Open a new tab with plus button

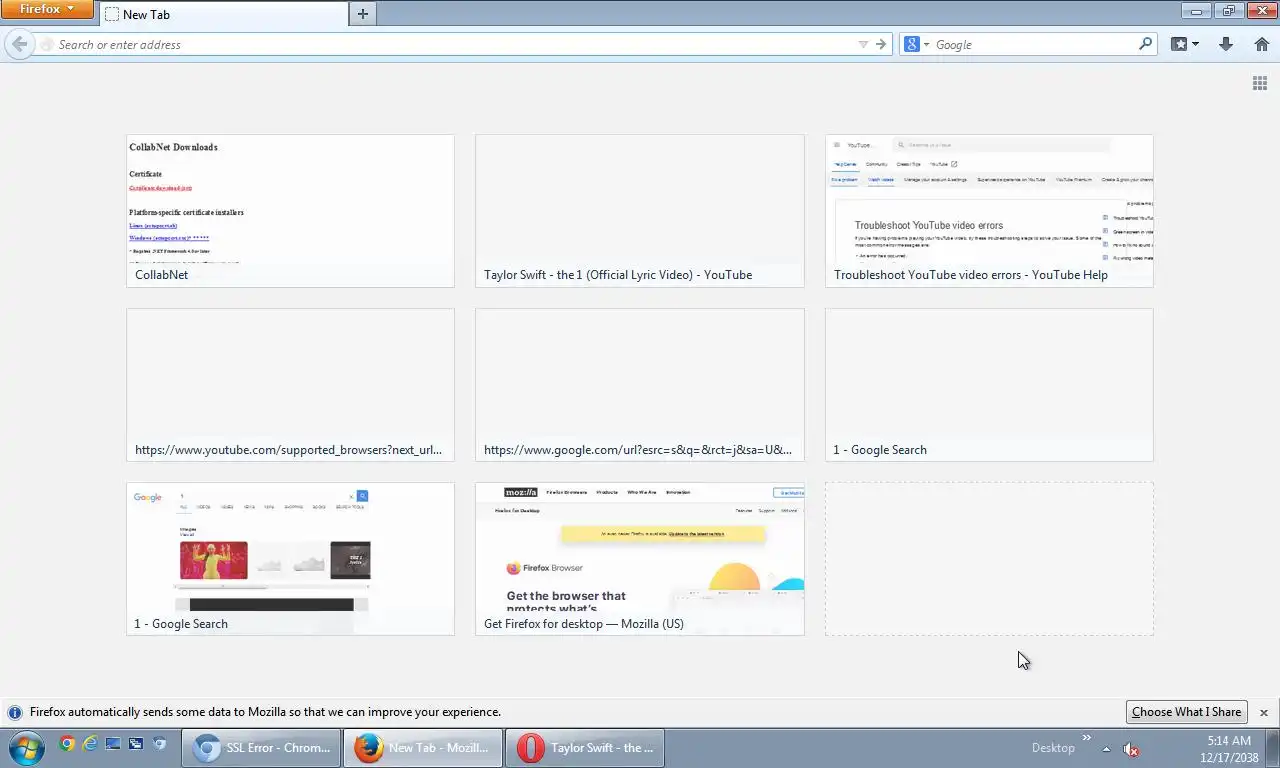(x=363, y=14)
